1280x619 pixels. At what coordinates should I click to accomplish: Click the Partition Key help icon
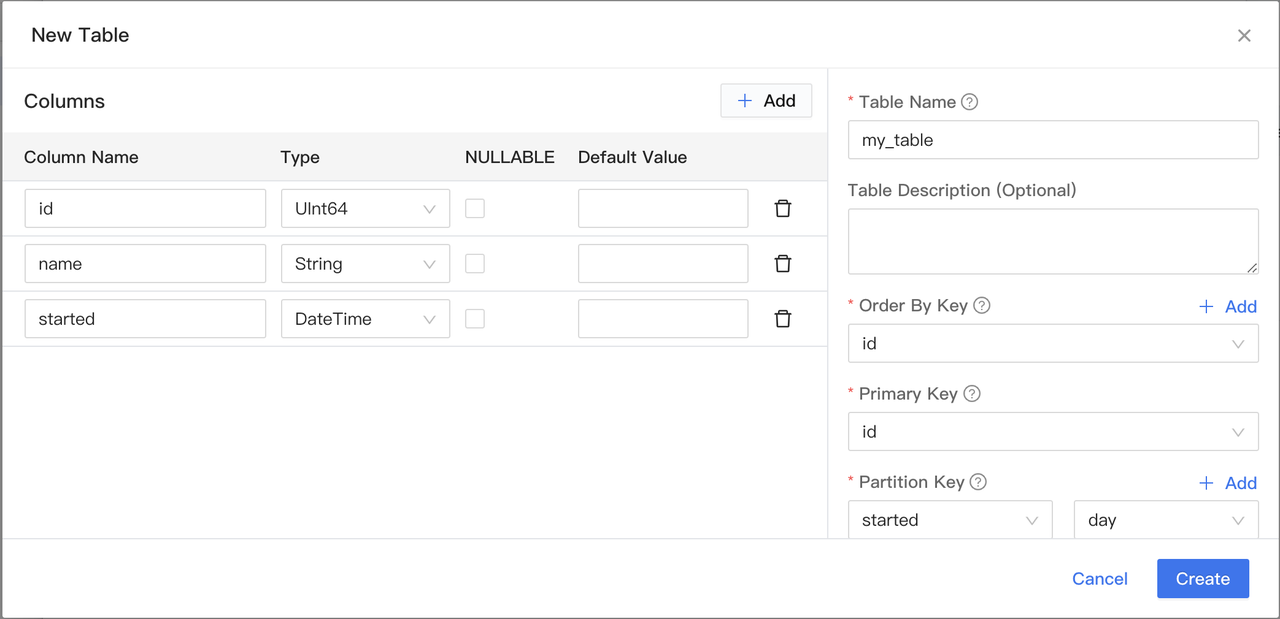pos(978,482)
